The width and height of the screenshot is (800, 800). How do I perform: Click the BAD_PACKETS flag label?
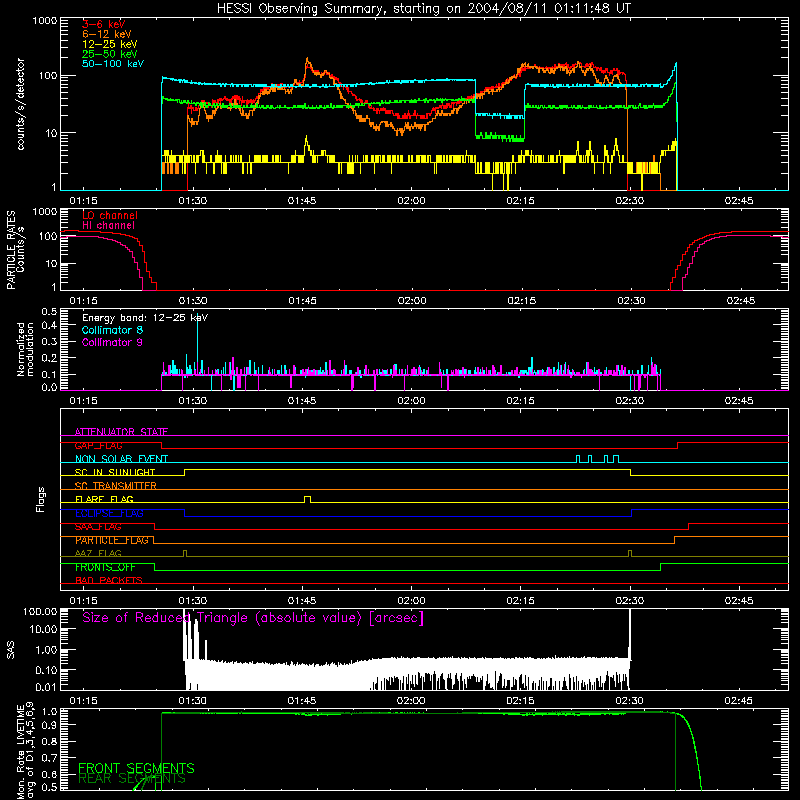coord(109,580)
